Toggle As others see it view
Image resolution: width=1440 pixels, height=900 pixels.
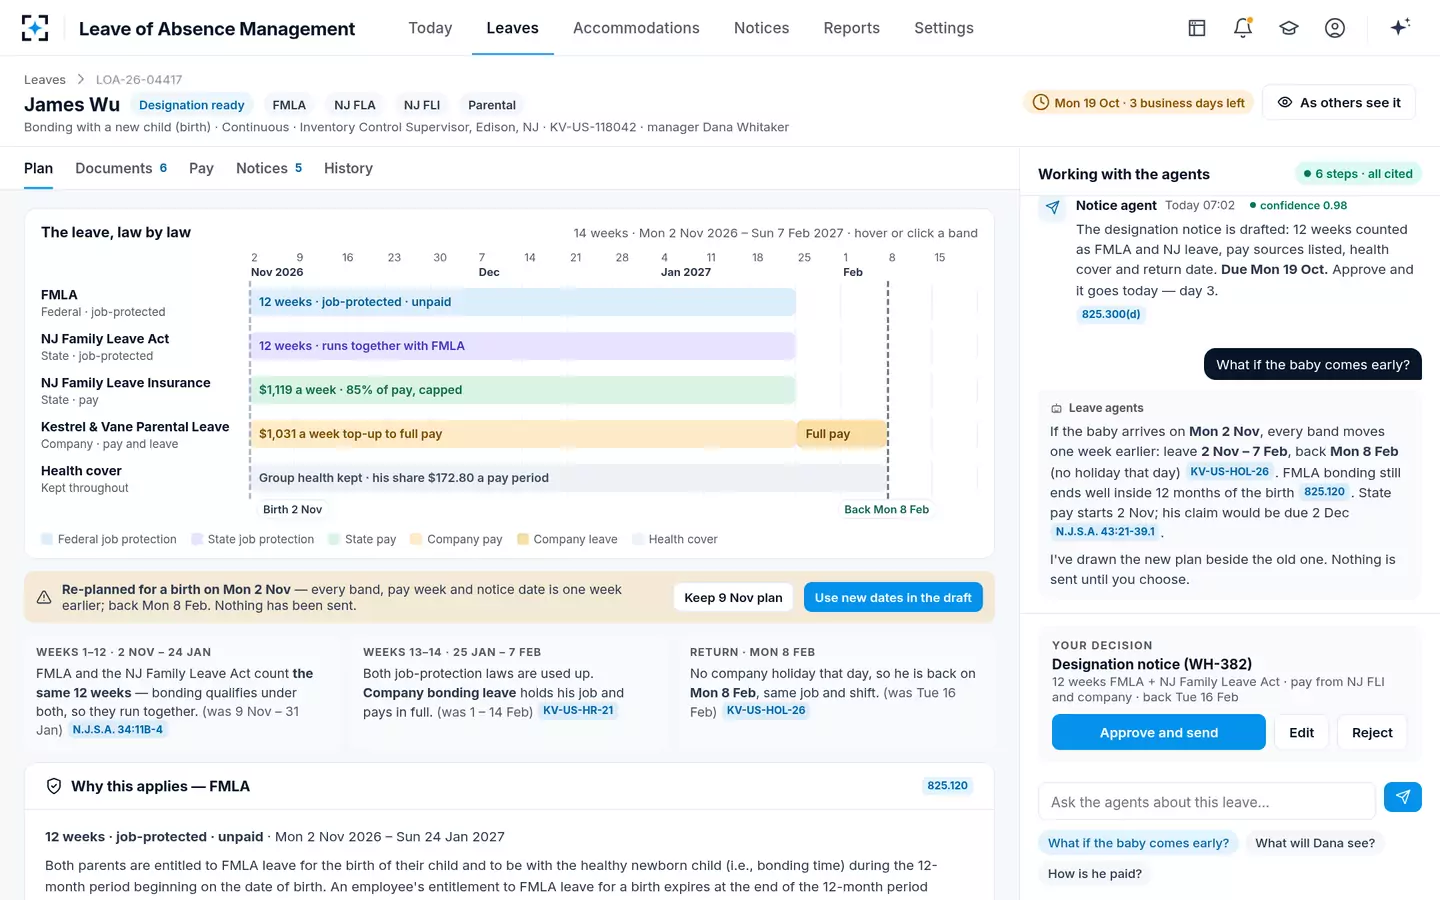1339,102
